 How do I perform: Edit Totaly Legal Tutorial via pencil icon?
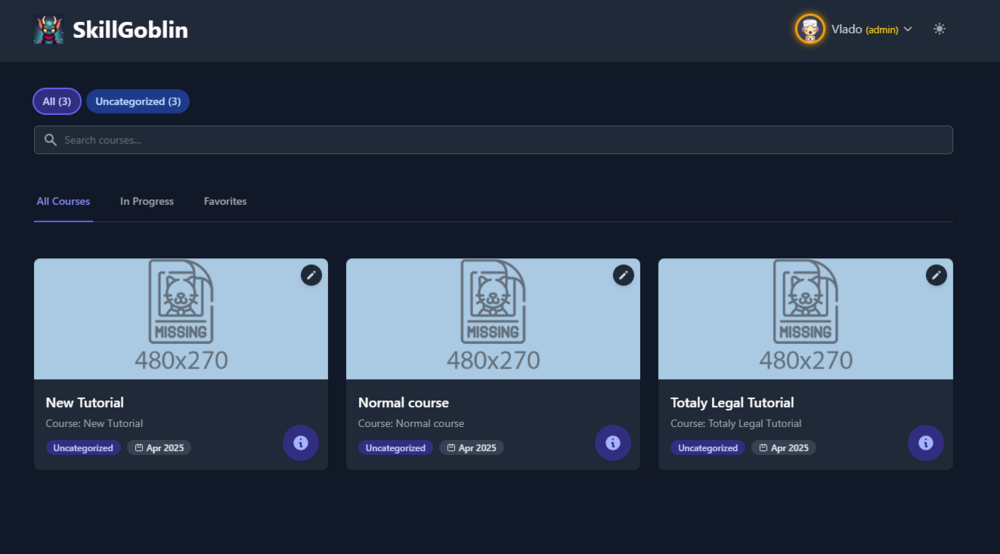click(x=936, y=275)
